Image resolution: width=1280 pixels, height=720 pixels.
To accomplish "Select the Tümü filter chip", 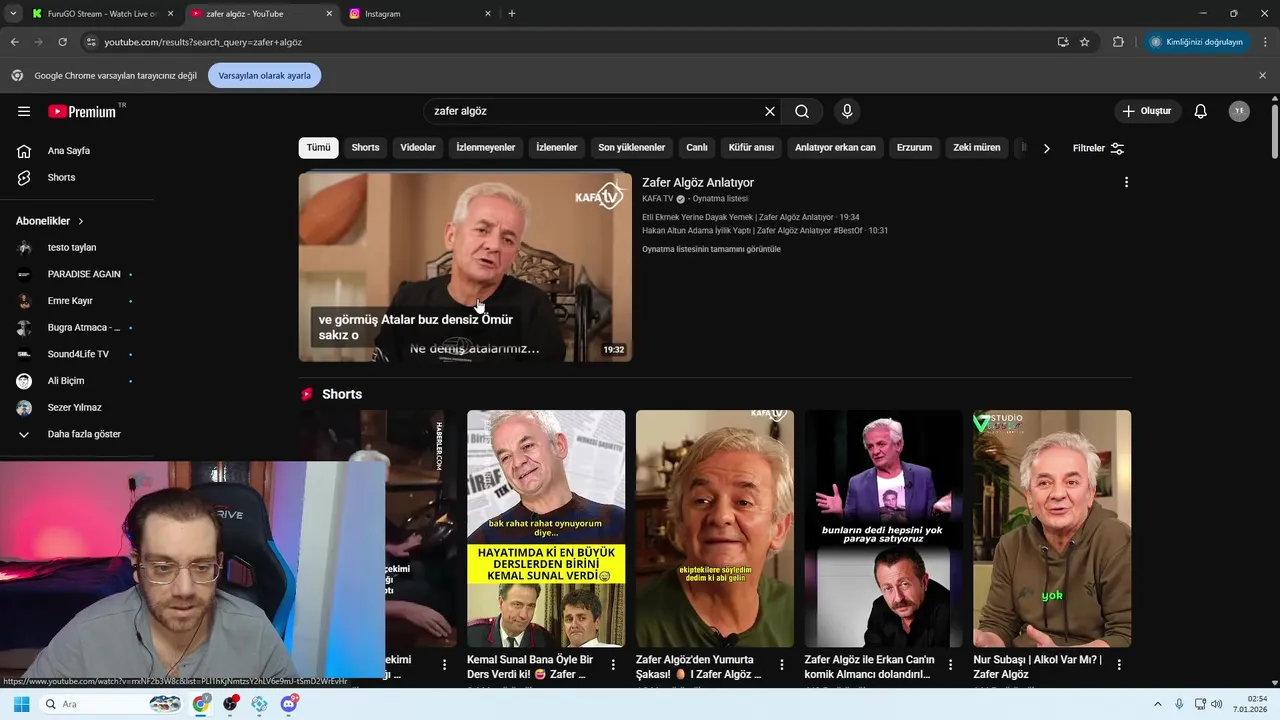I will click(318, 147).
